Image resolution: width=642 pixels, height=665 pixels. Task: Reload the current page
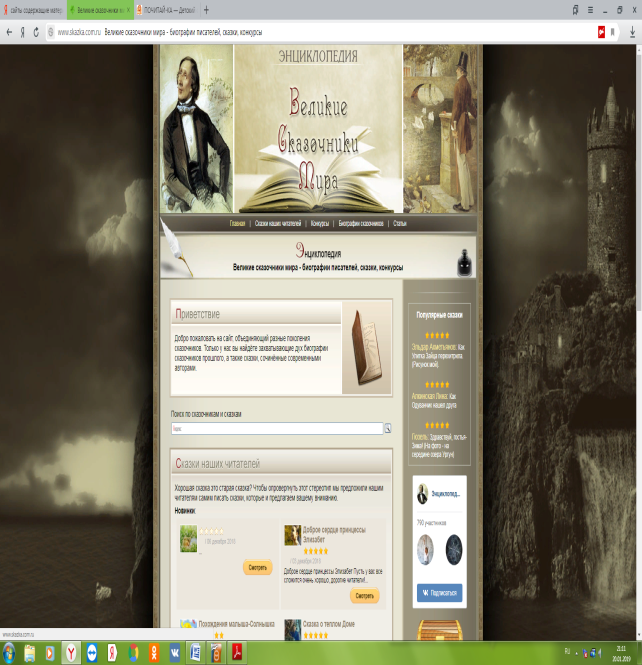point(36,32)
